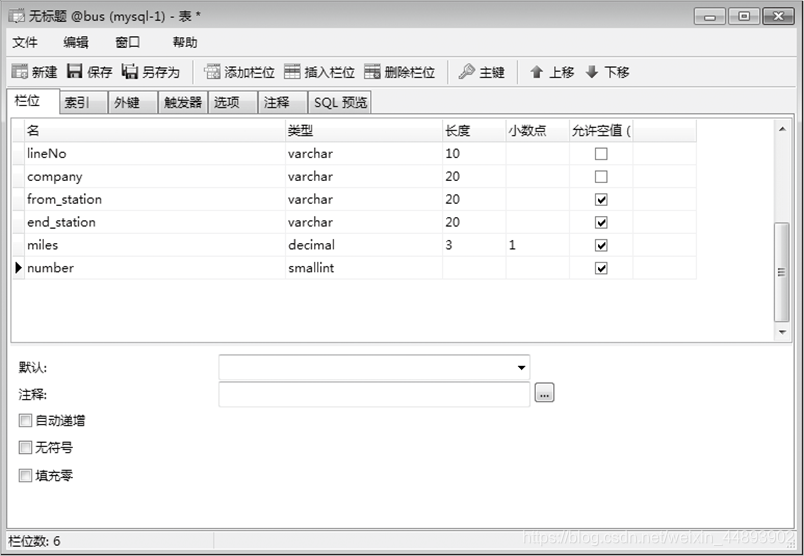This screenshot has width=804, height=556.
Task: Click length 20 in company row
Action: point(474,176)
